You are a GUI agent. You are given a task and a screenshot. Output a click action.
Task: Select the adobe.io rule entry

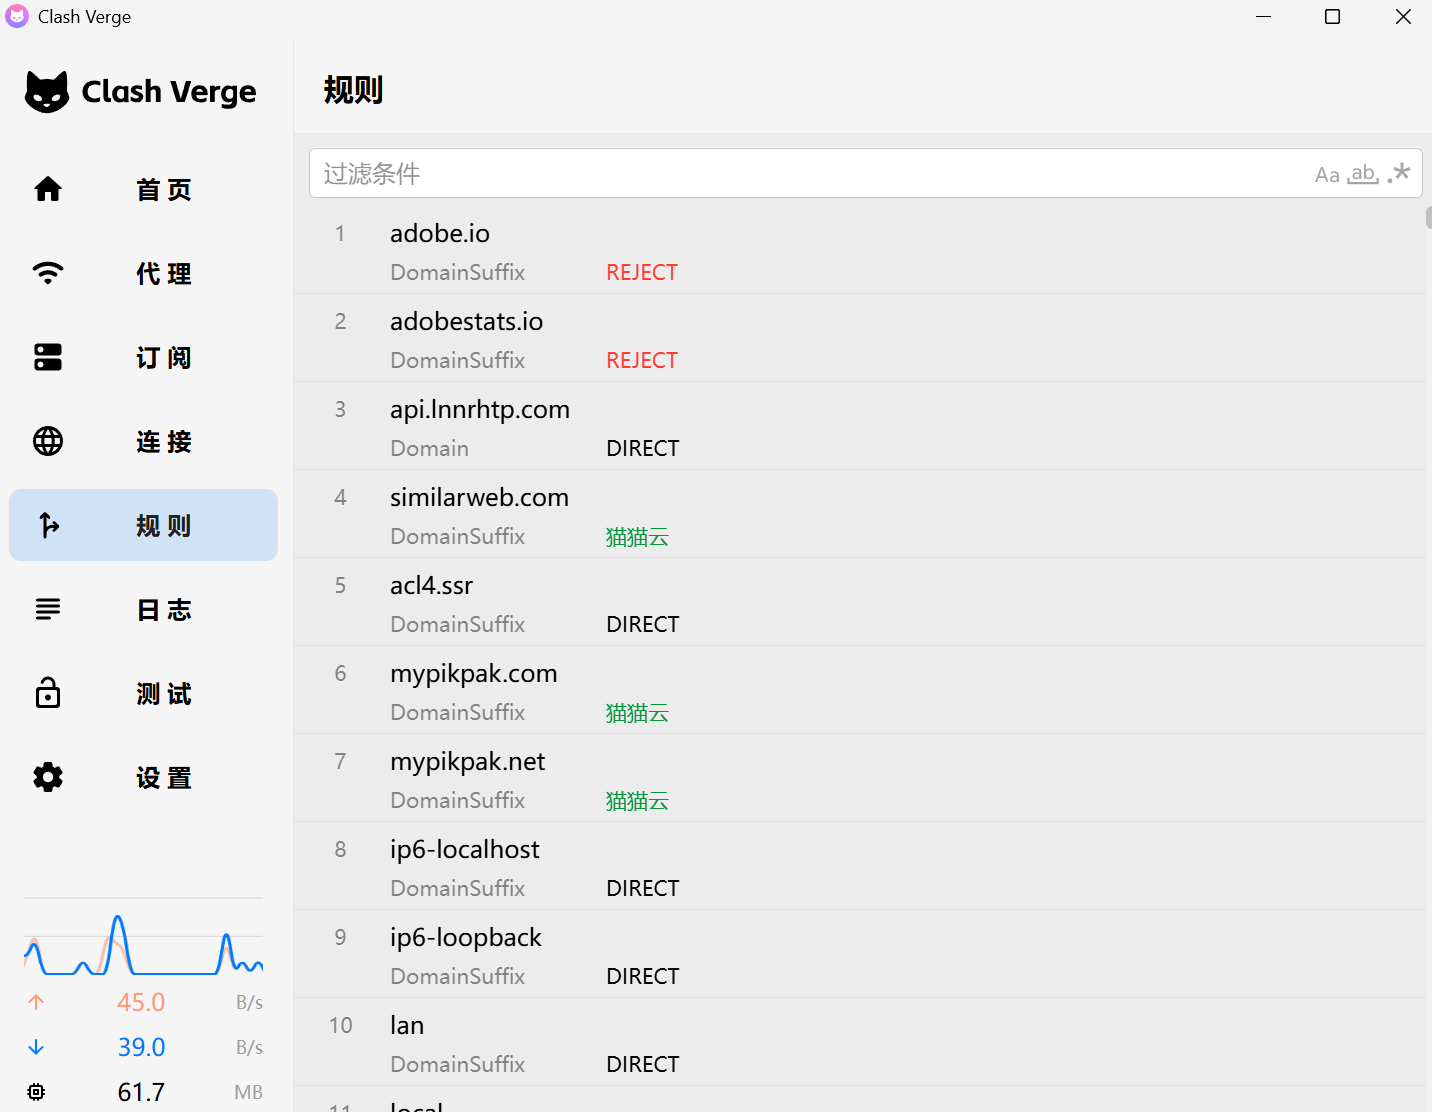click(440, 234)
